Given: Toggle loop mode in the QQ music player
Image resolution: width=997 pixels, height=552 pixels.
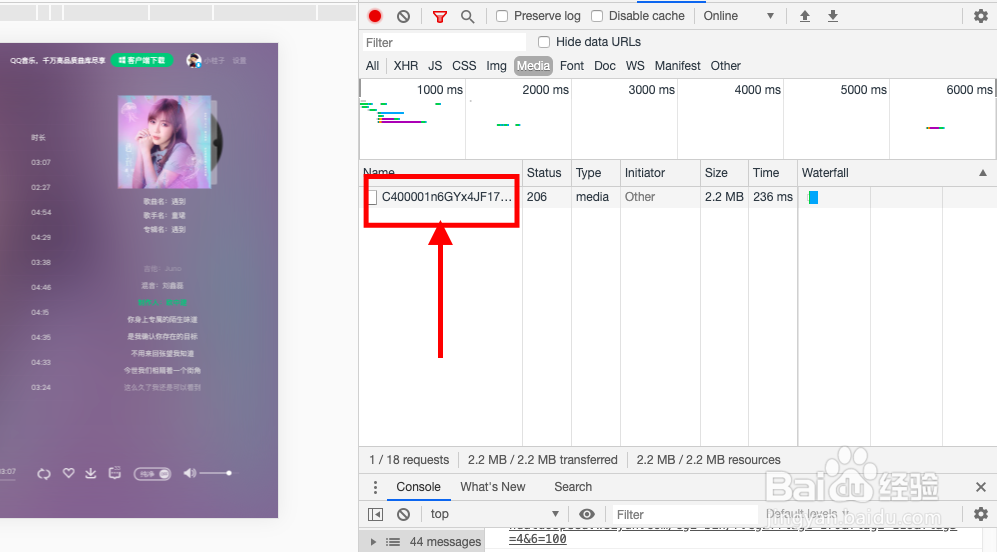Looking at the screenshot, I should point(44,473).
